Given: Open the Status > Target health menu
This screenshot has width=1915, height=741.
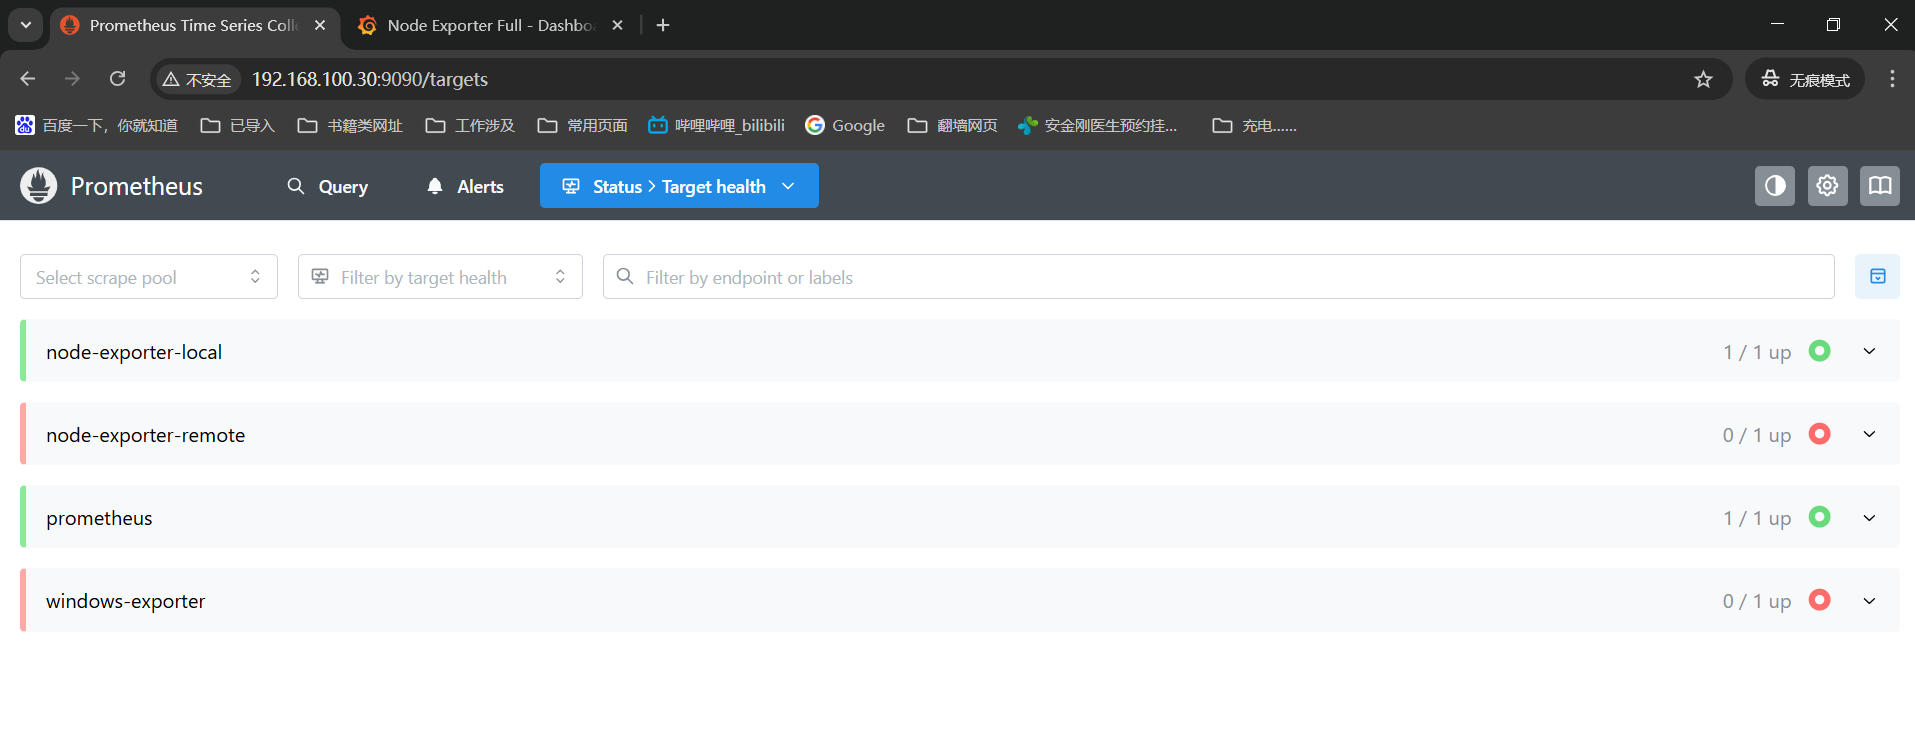Looking at the screenshot, I should coord(679,186).
